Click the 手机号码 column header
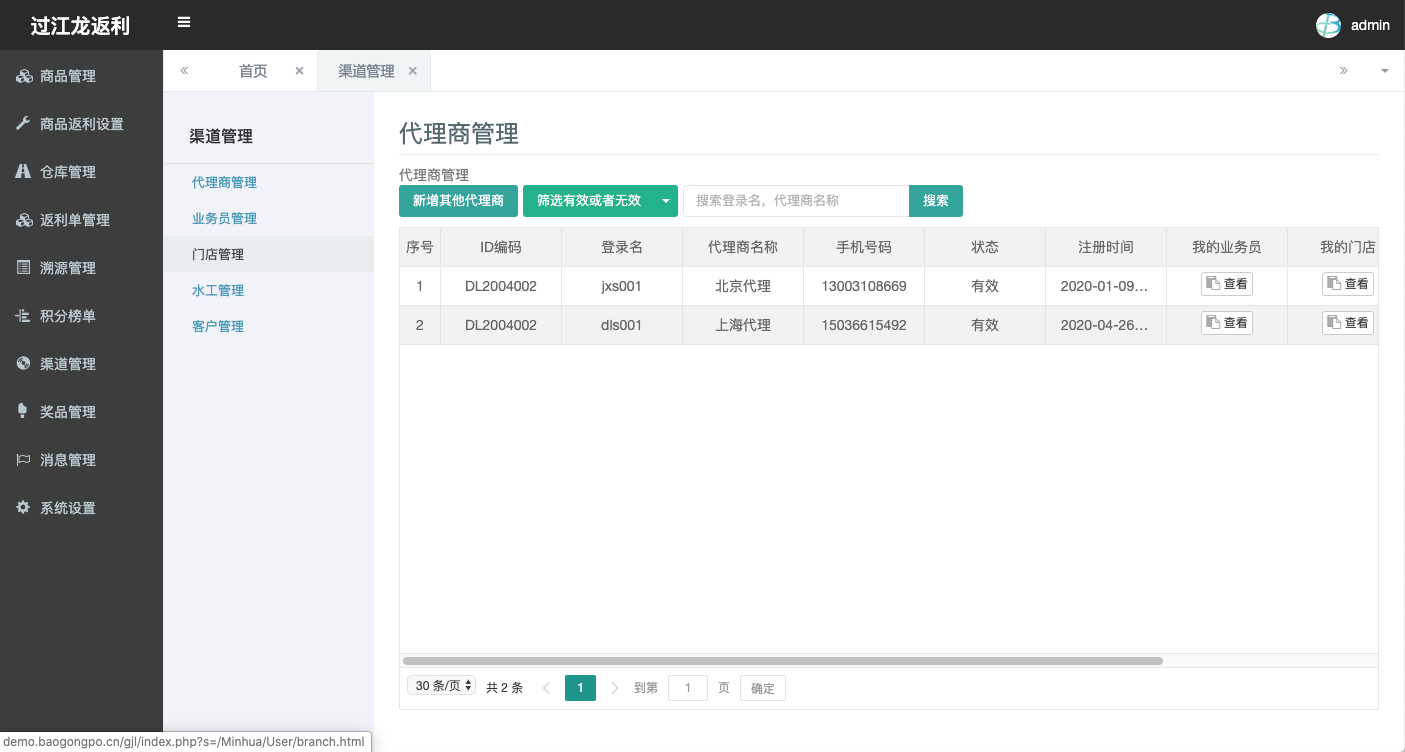This screenshot has width=1405, height=752. 864,247
